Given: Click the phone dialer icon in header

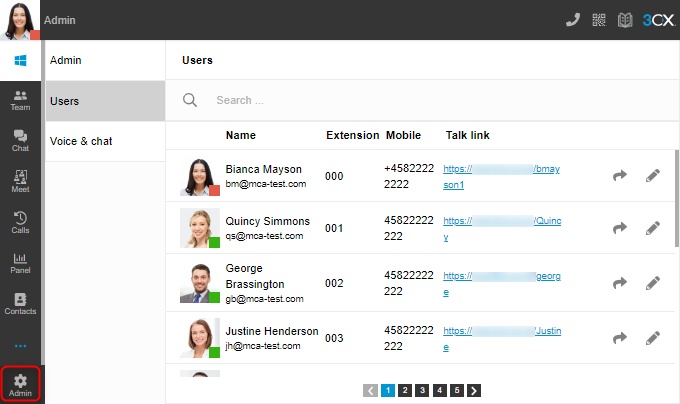Looking at the screenshot, I should [573, 20].
